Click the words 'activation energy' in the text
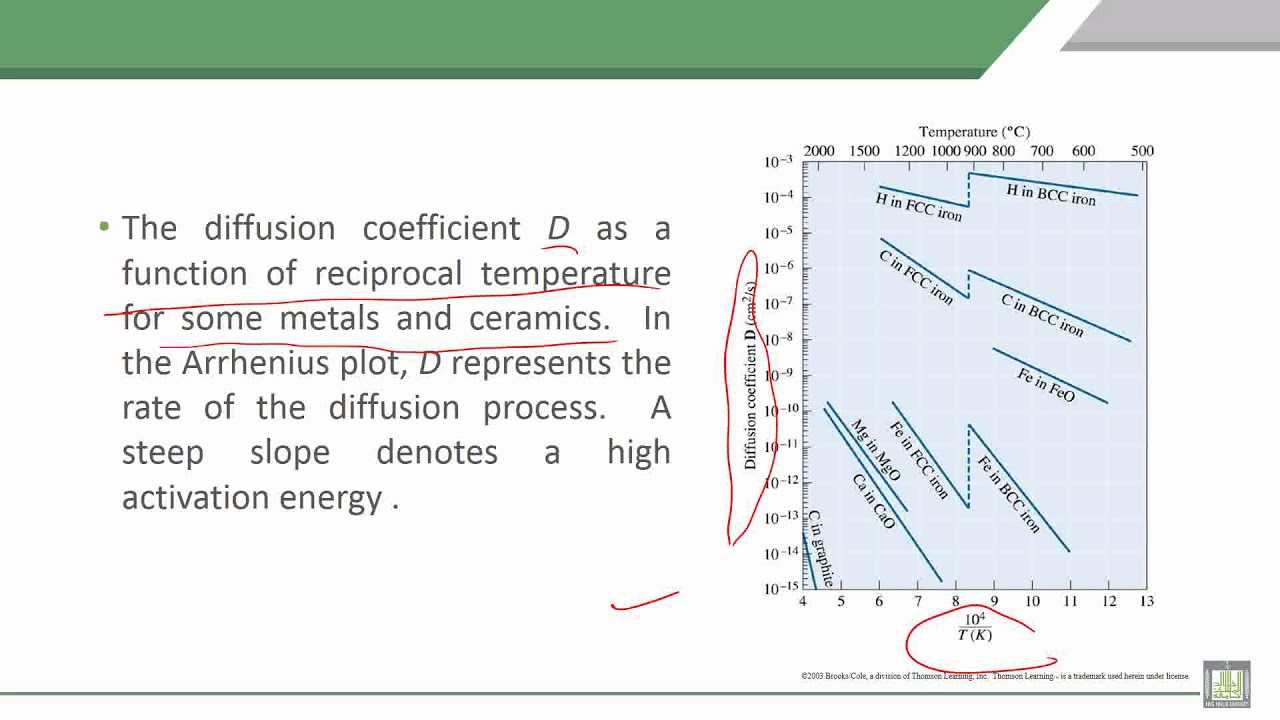The width and height of the screenshot is (1280, 720). (252, 498)
